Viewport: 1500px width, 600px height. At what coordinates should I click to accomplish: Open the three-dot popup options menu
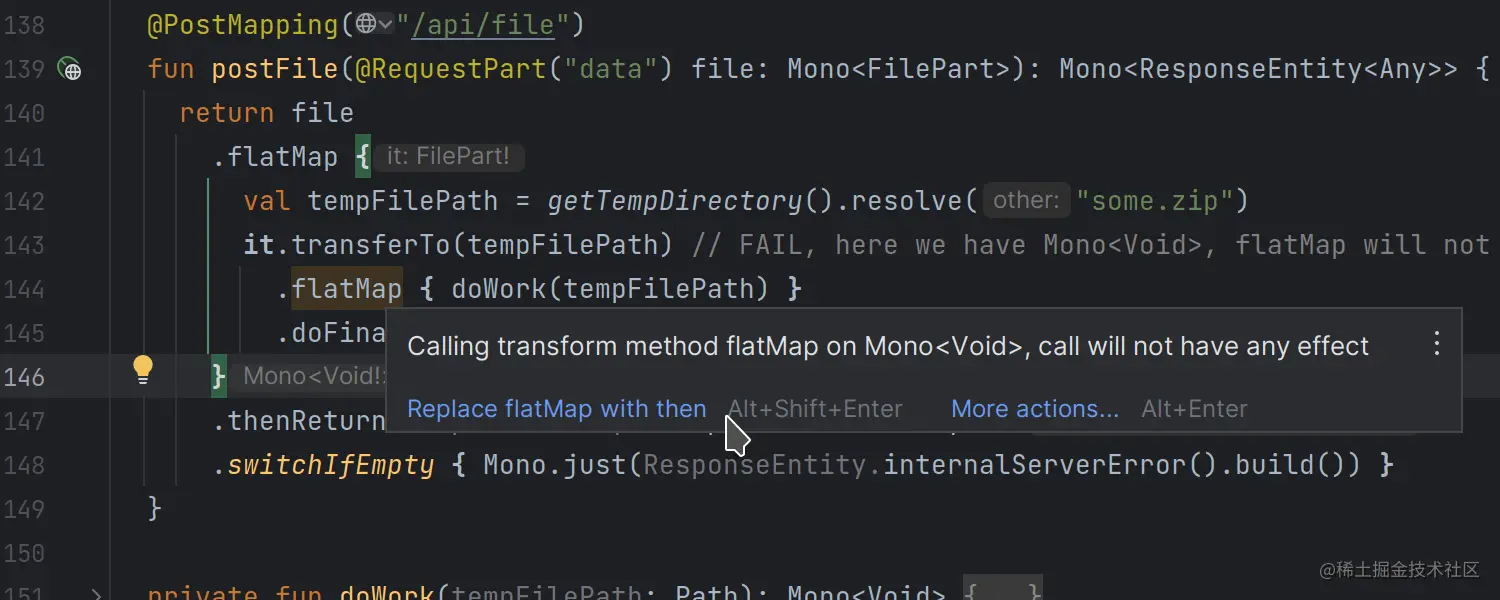[1437, 344]
